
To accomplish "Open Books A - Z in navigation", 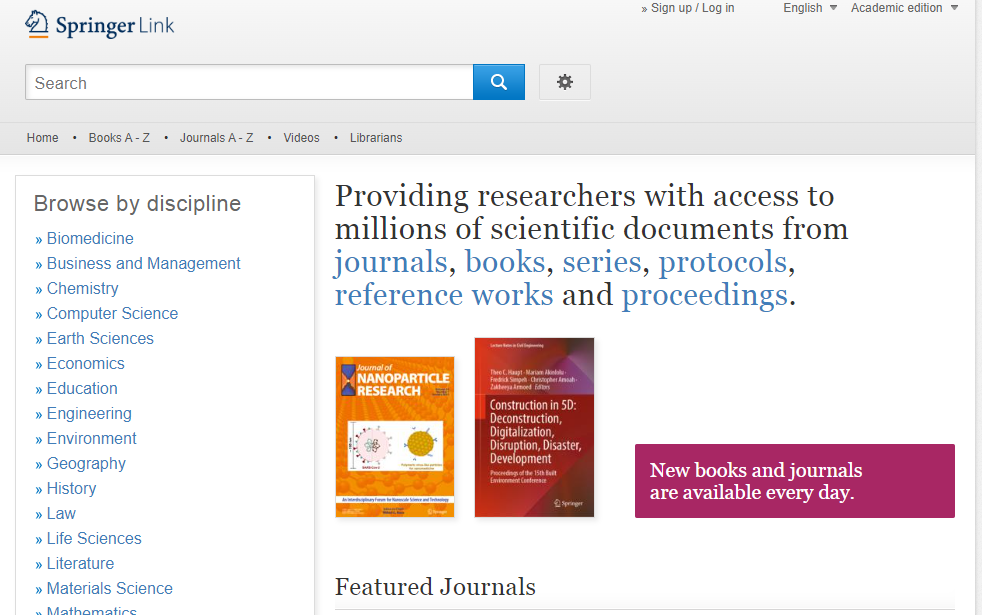I will [x=119, y=138].
